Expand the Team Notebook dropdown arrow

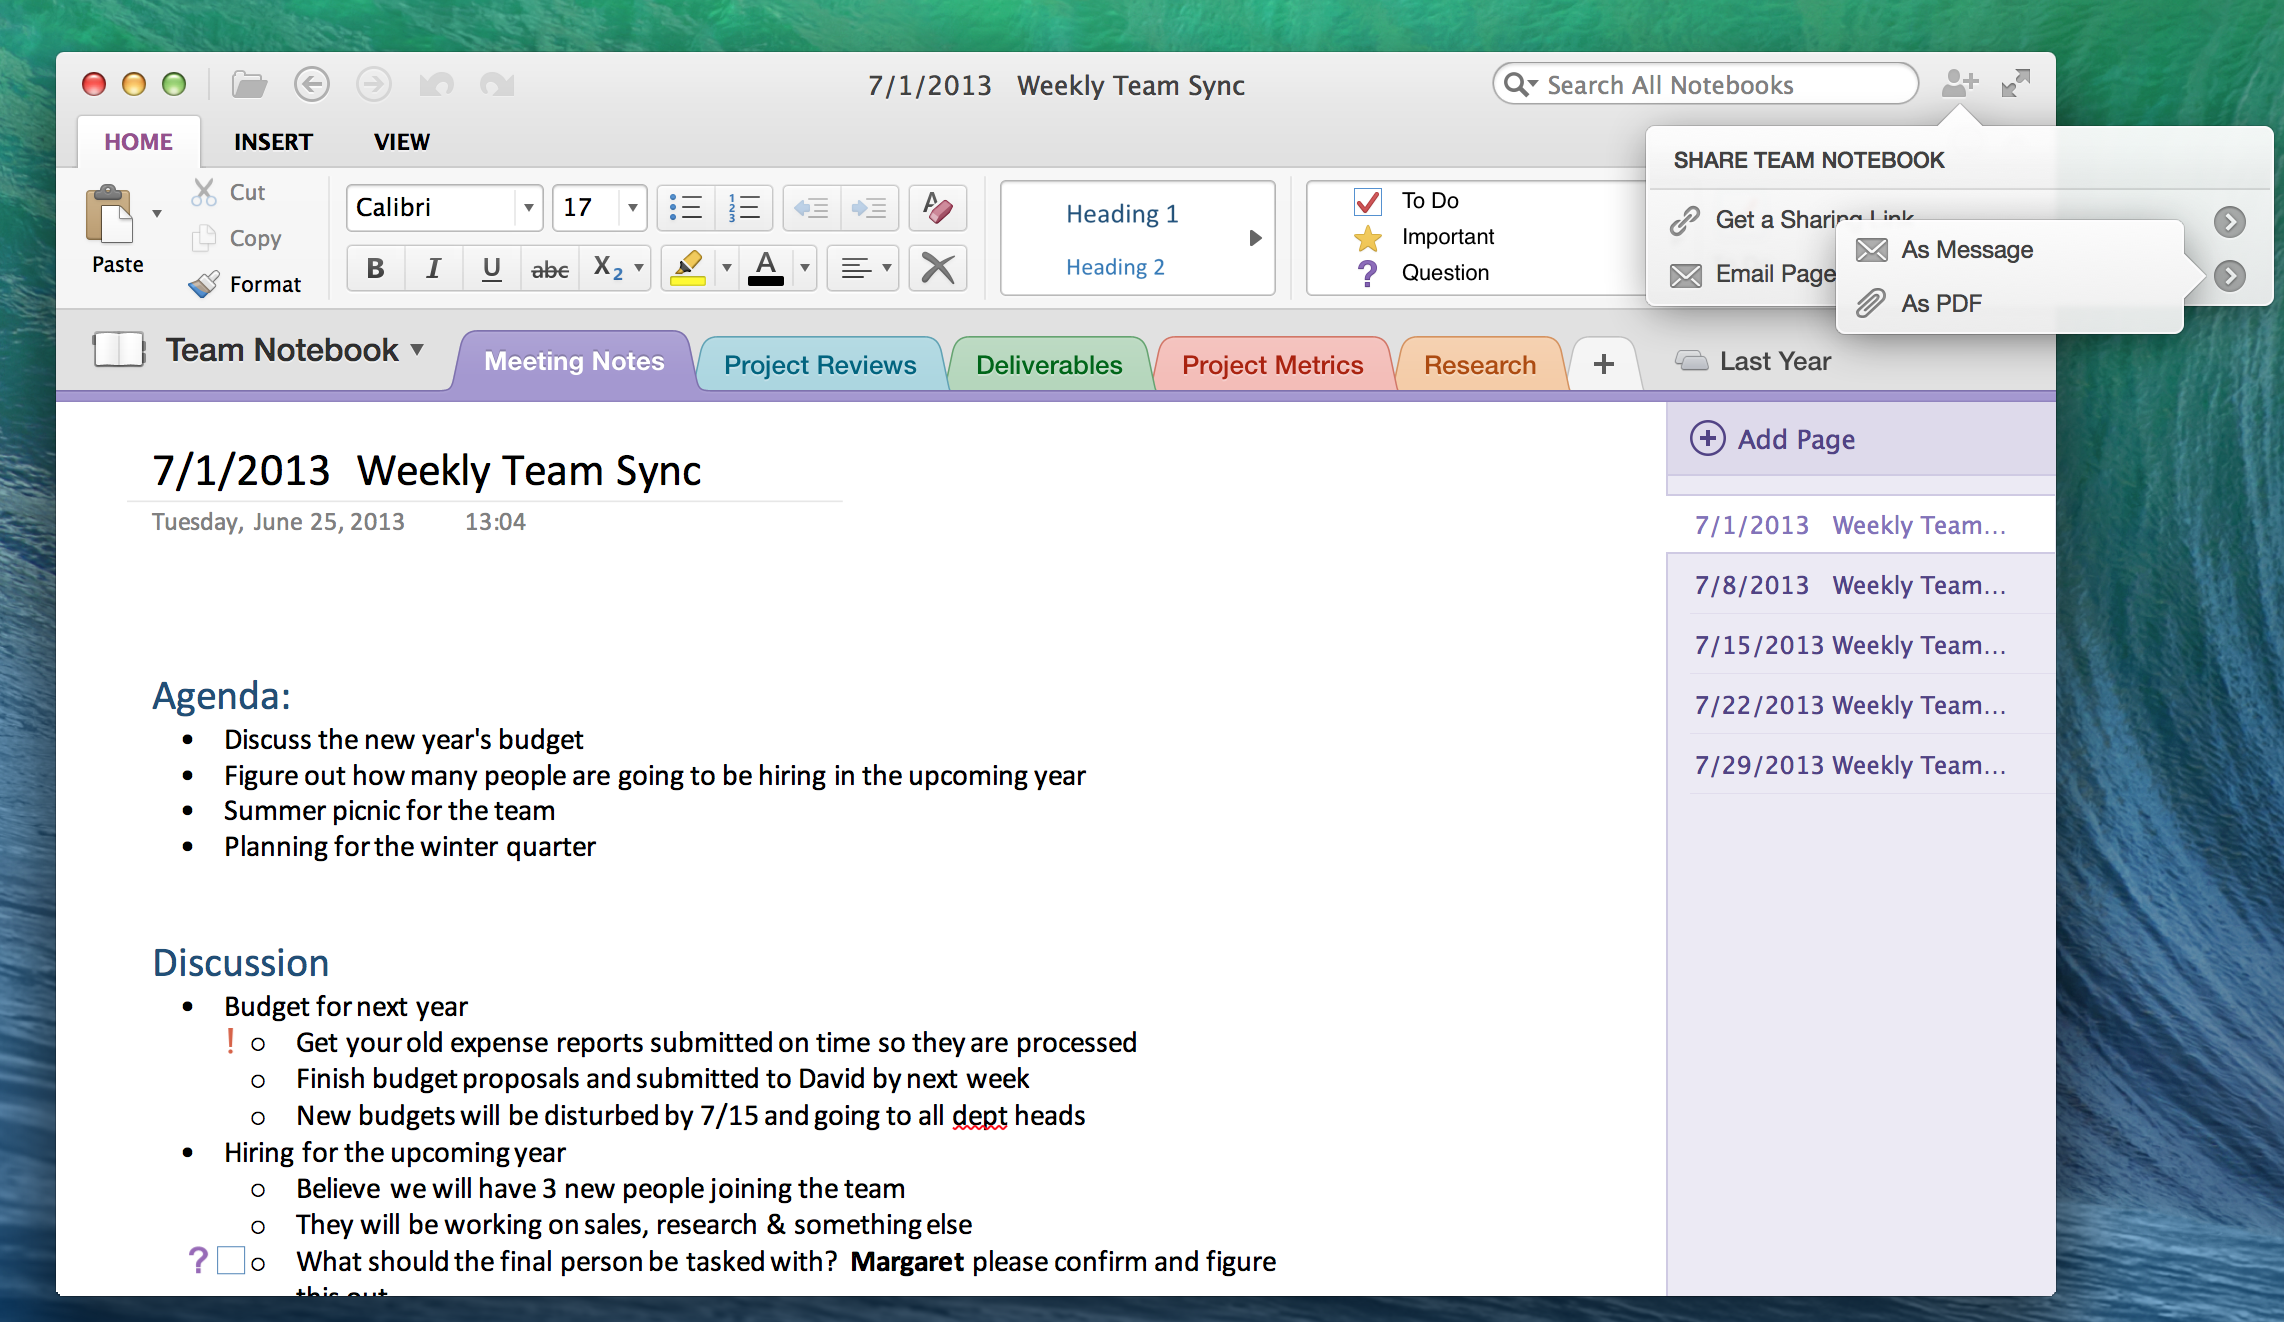pos(417,350)
